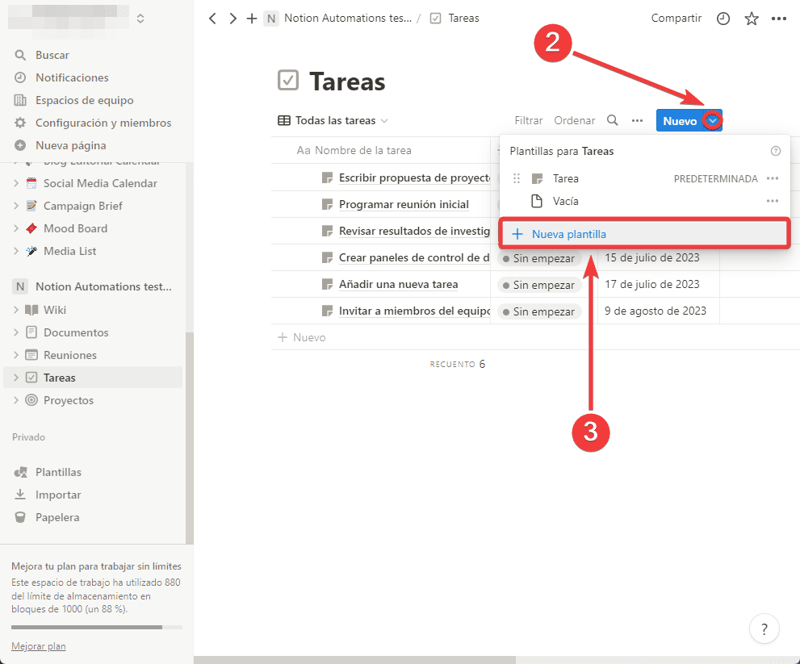Expand the Wiki page tree
The image size is (800, 664).
click(16, 310)
